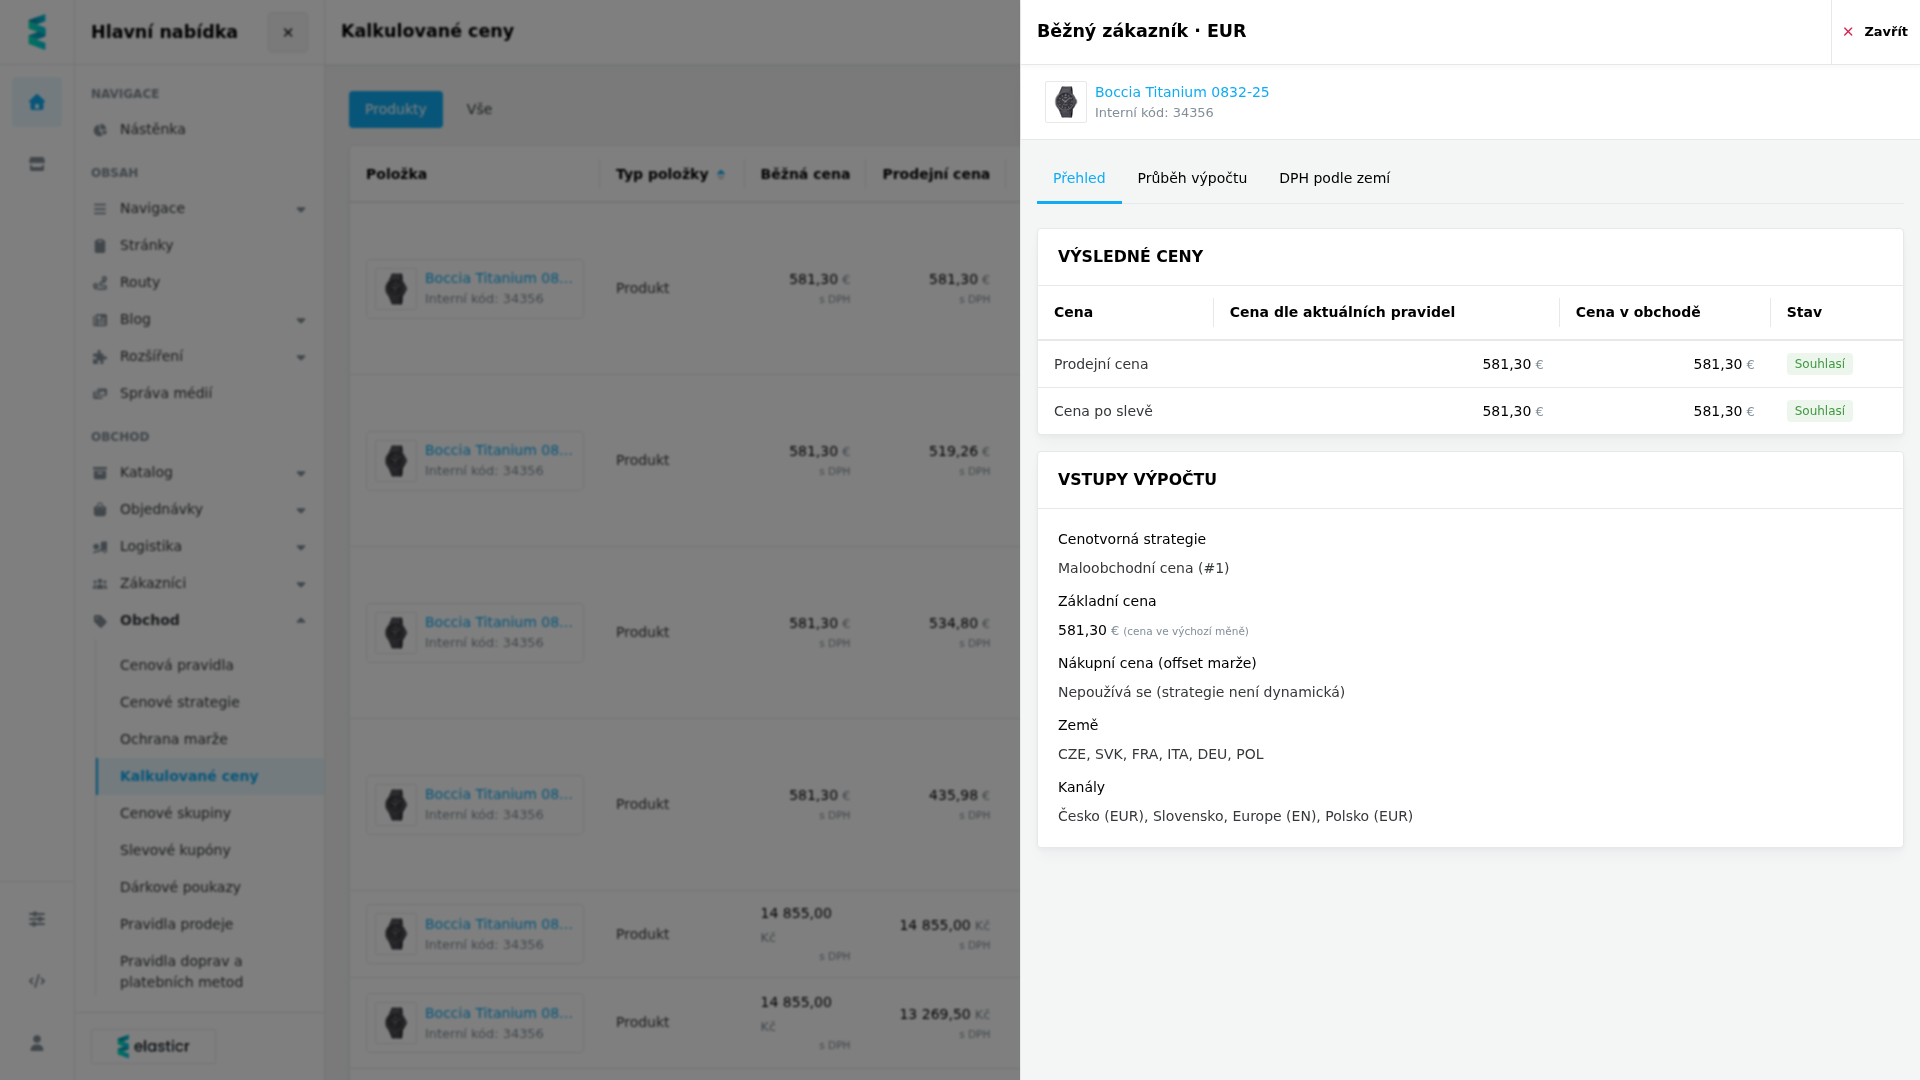Open the DPH podle zemí tab

click(1334, 179)
